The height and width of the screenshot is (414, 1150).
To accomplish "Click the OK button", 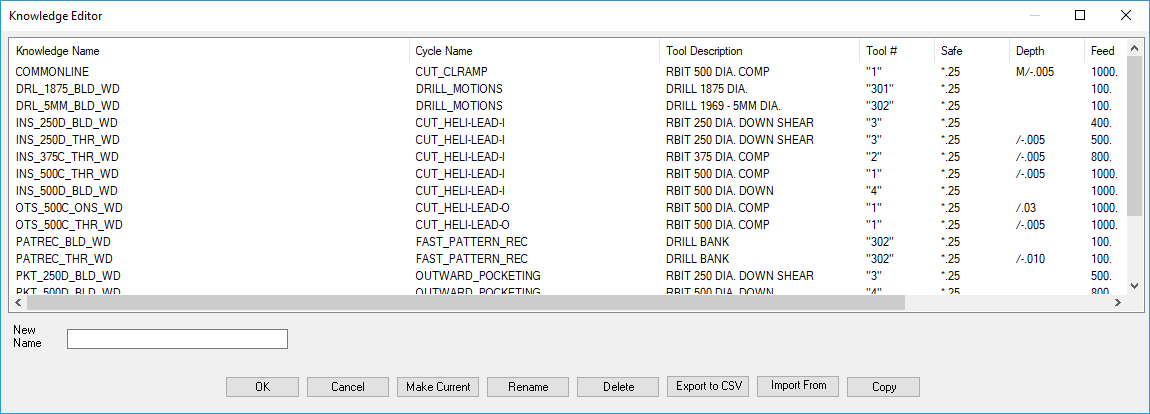I will [x=262, y=387].
